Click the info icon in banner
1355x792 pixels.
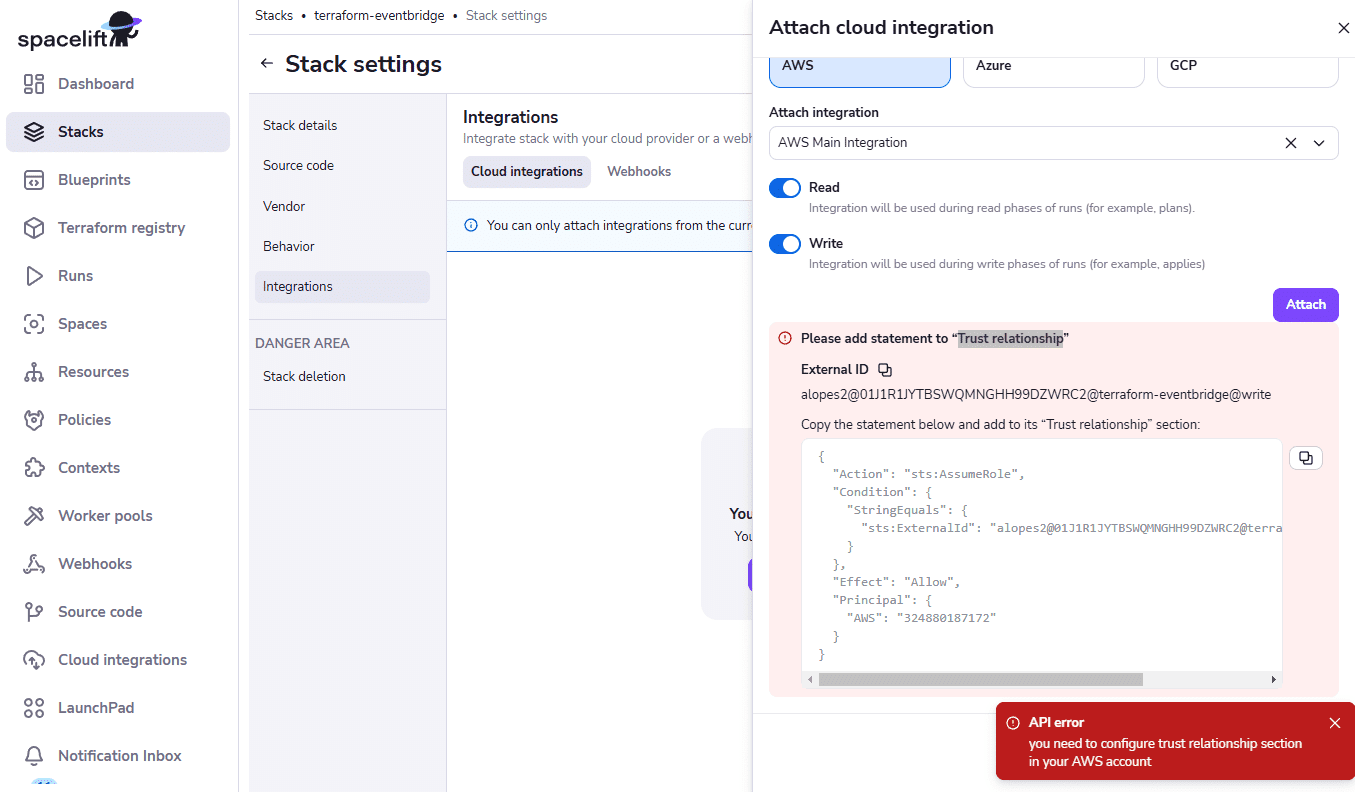pyautogui.click(x=472, y=226)
